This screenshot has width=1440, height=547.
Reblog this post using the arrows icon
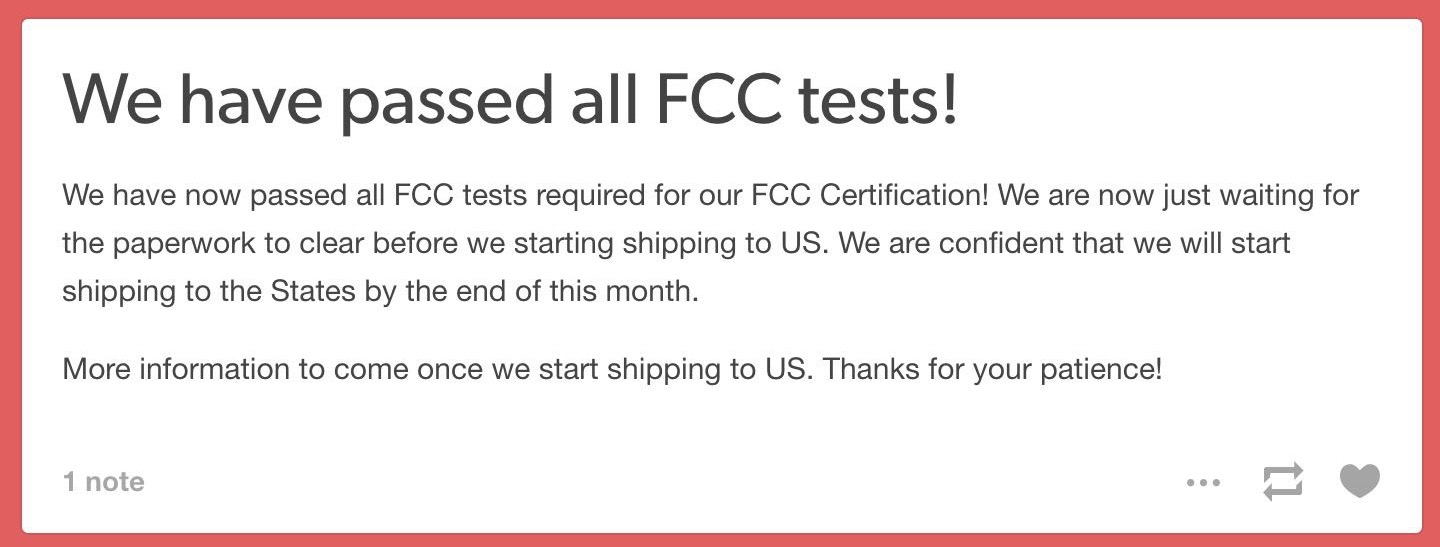(1283, 481)
